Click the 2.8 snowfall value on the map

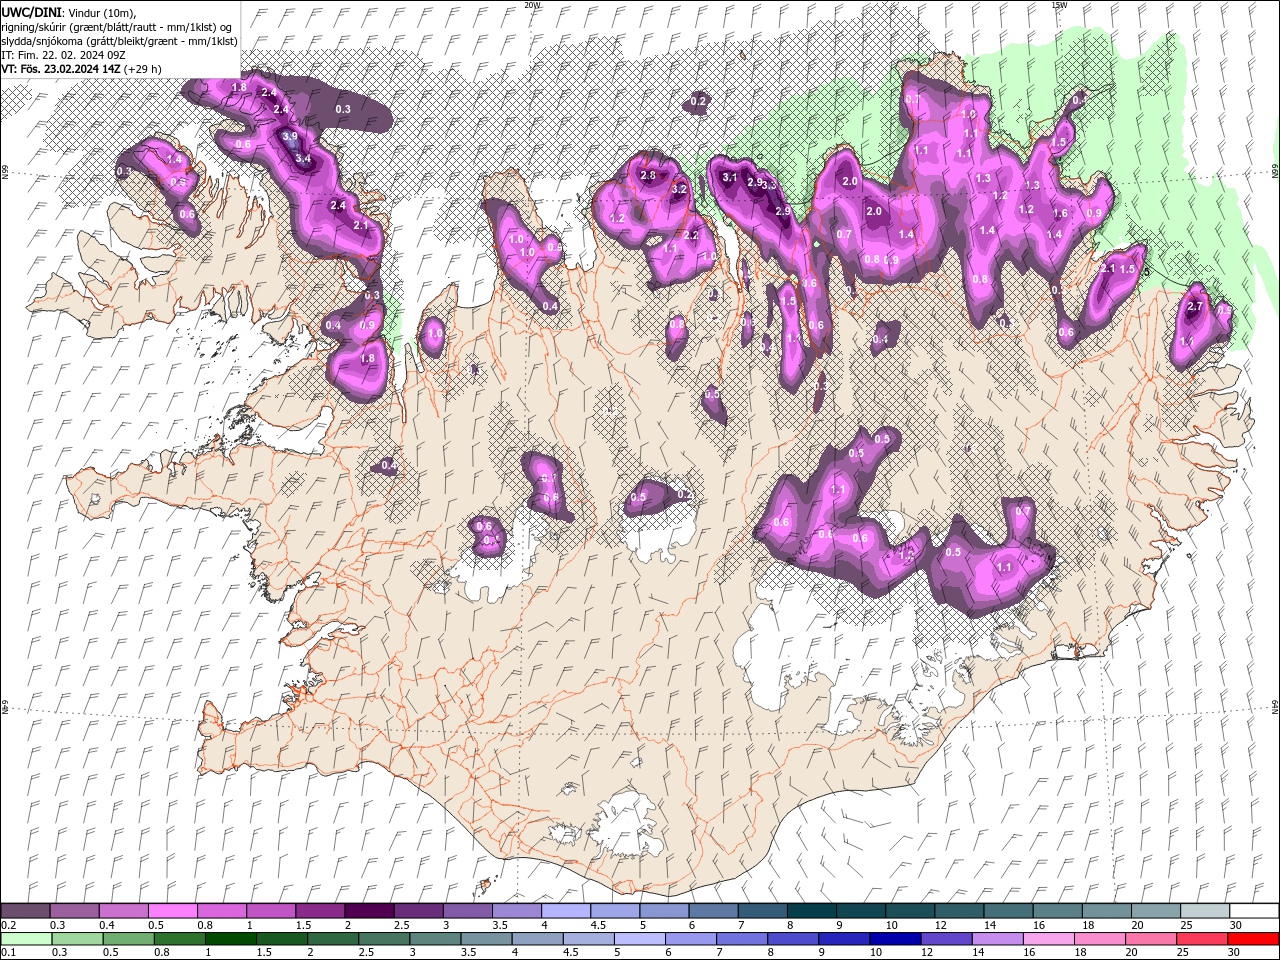point(648,175)
